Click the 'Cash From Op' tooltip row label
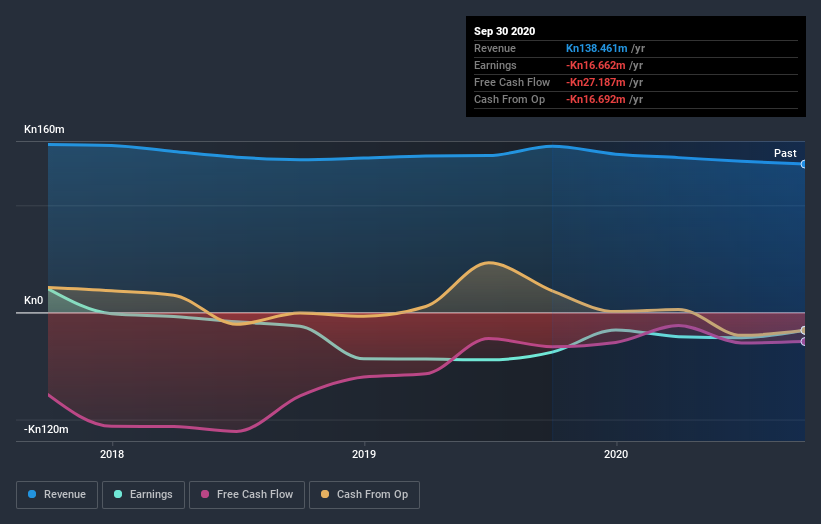821x524 pixels. 509,99
